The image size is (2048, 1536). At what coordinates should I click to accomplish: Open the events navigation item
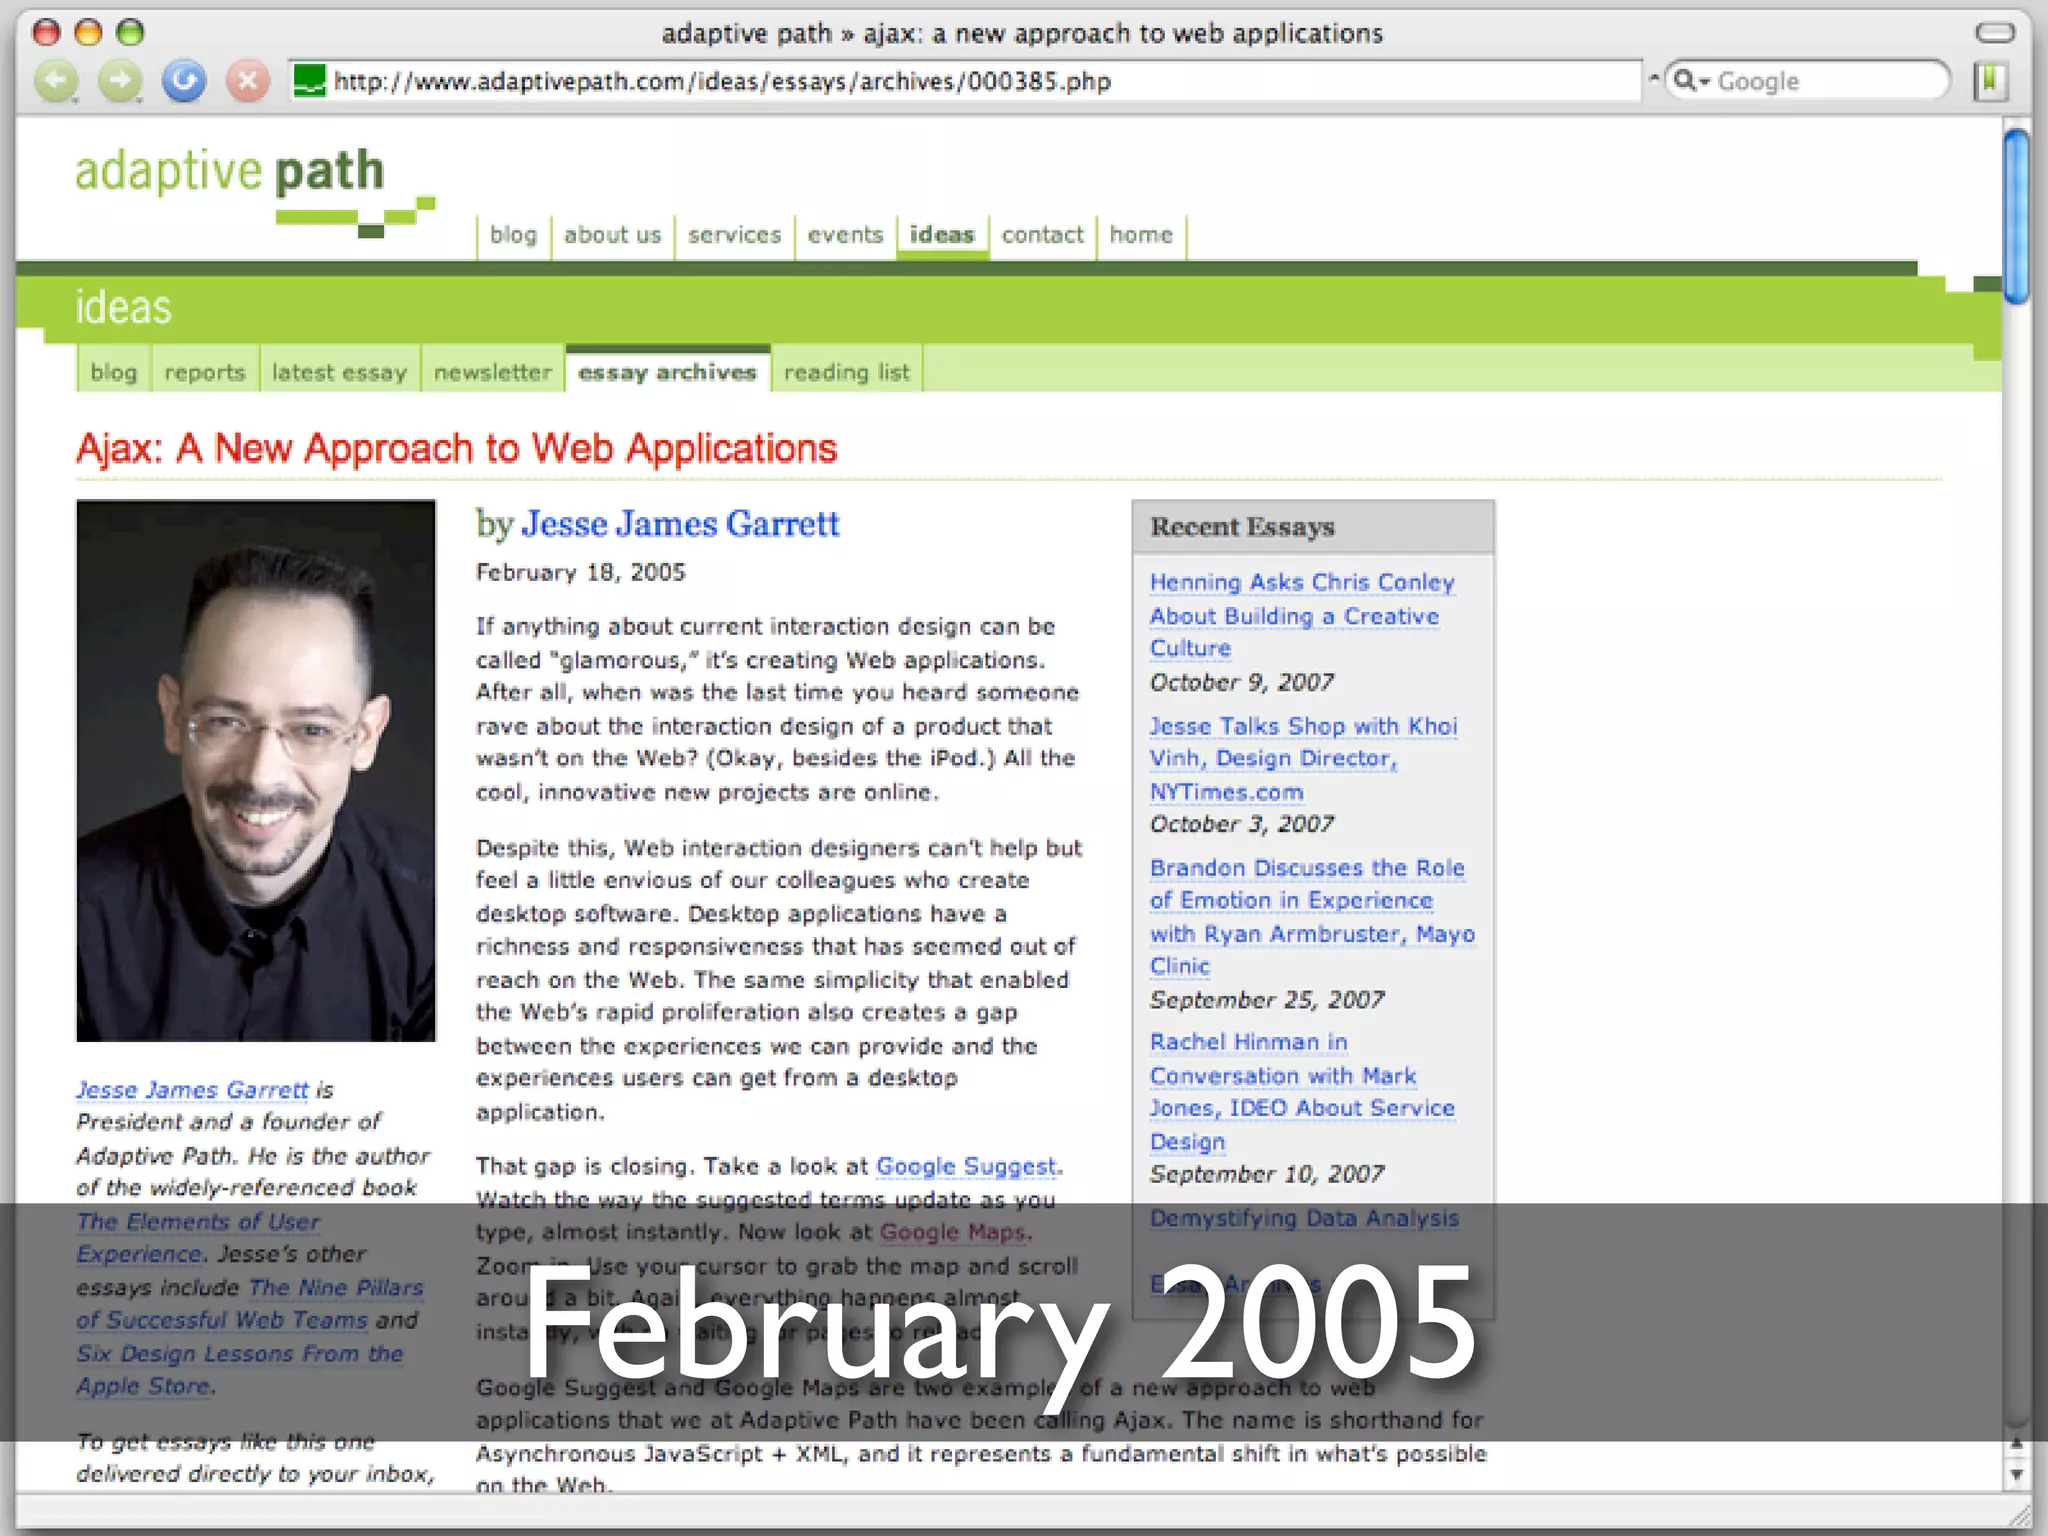[x=845, y=235]
